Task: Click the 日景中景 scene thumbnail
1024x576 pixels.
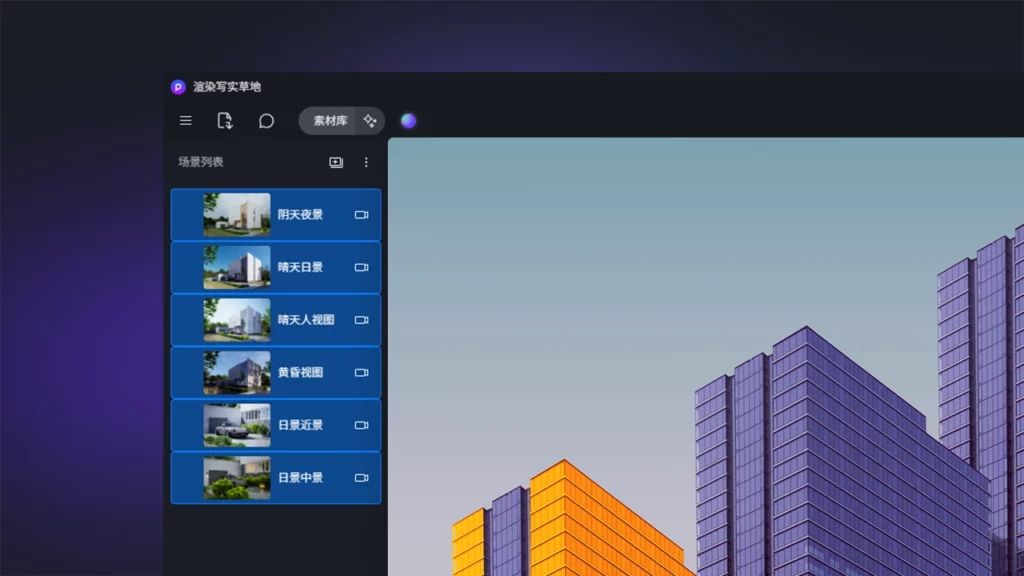Action: pyautogui.click(x=237, y=478)
